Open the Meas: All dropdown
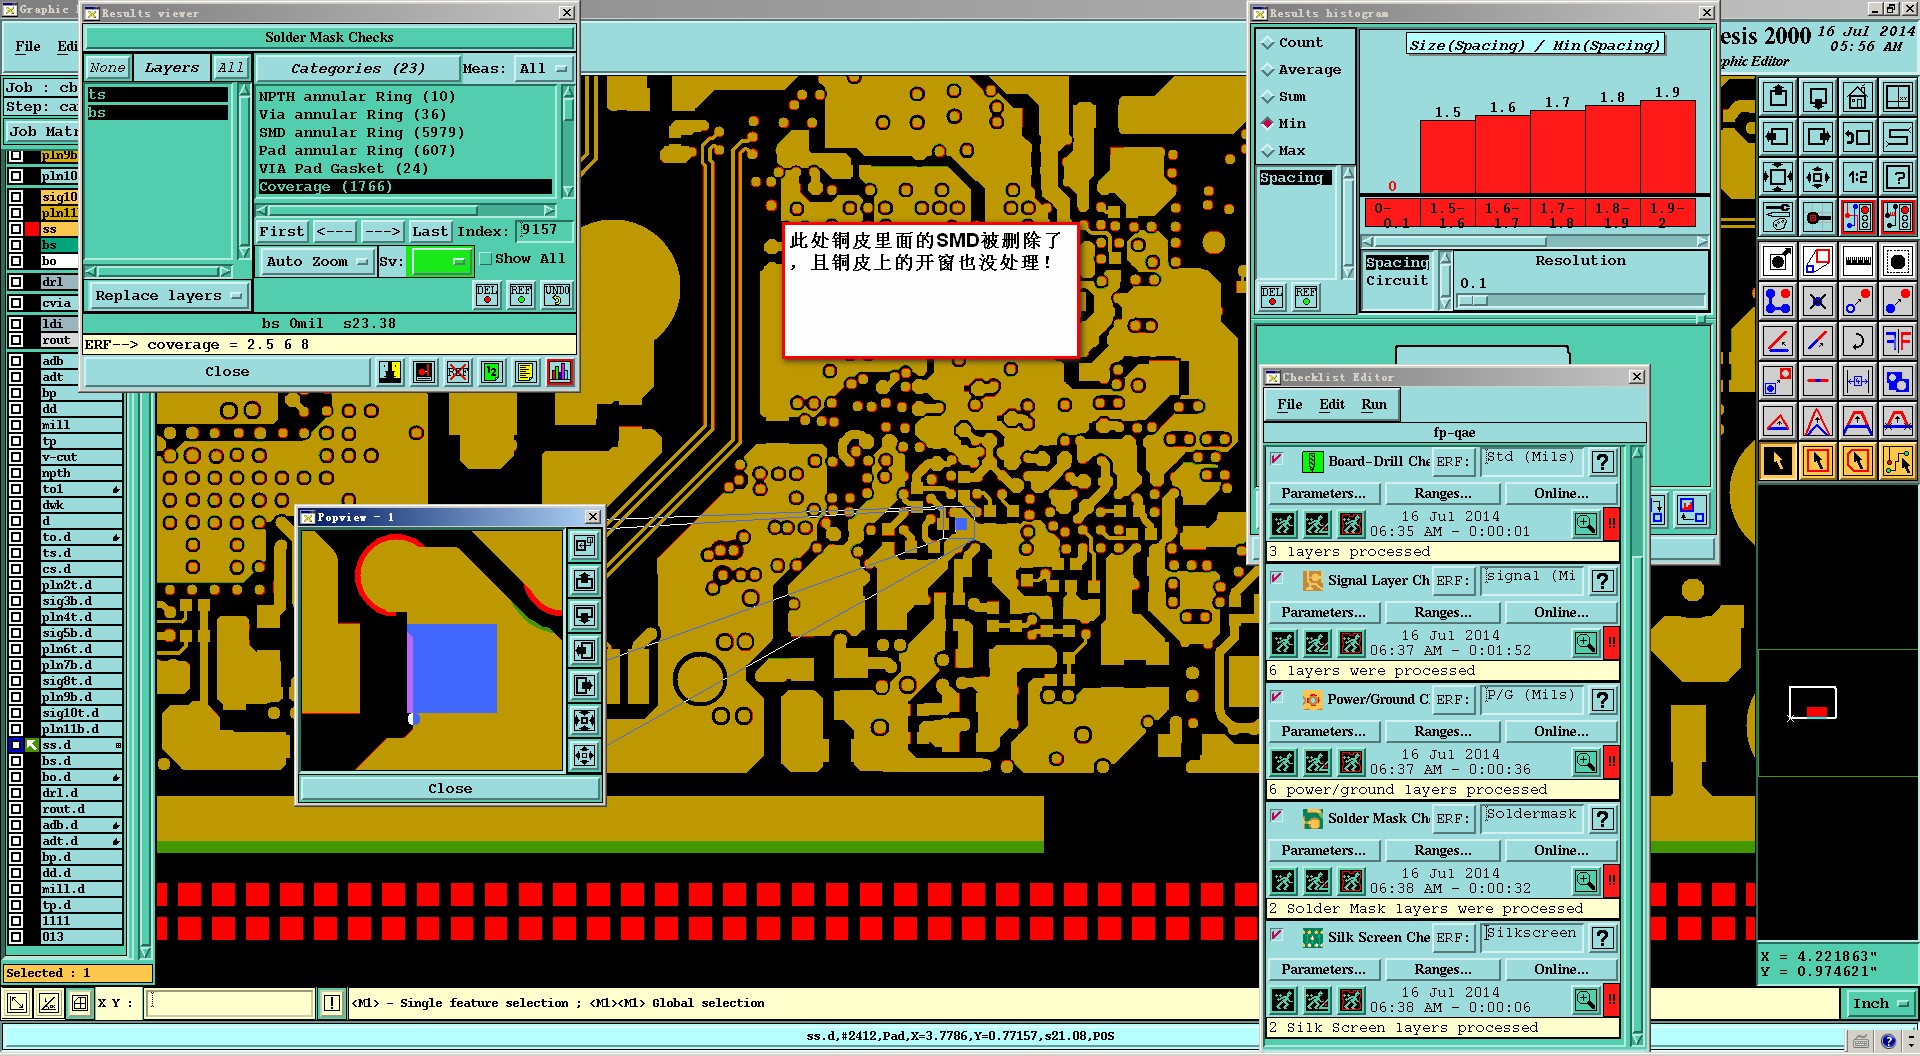This screenshot has height=1056, width=1920. tap(543, 69)
